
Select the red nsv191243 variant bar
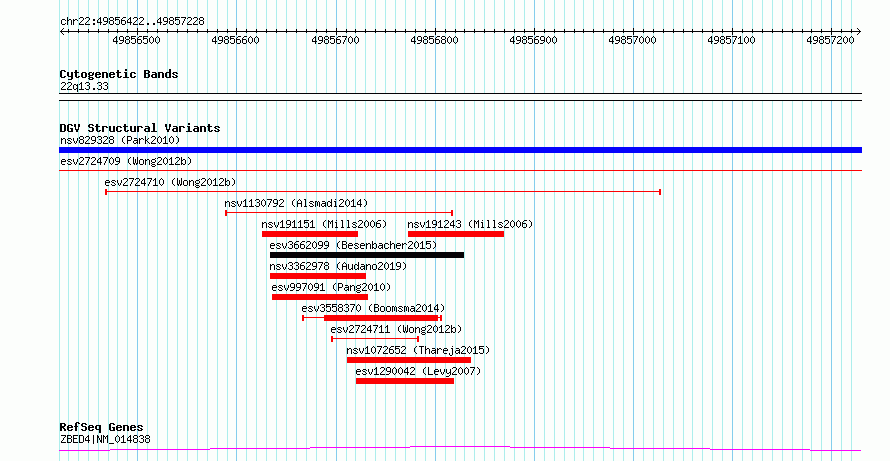456,234
